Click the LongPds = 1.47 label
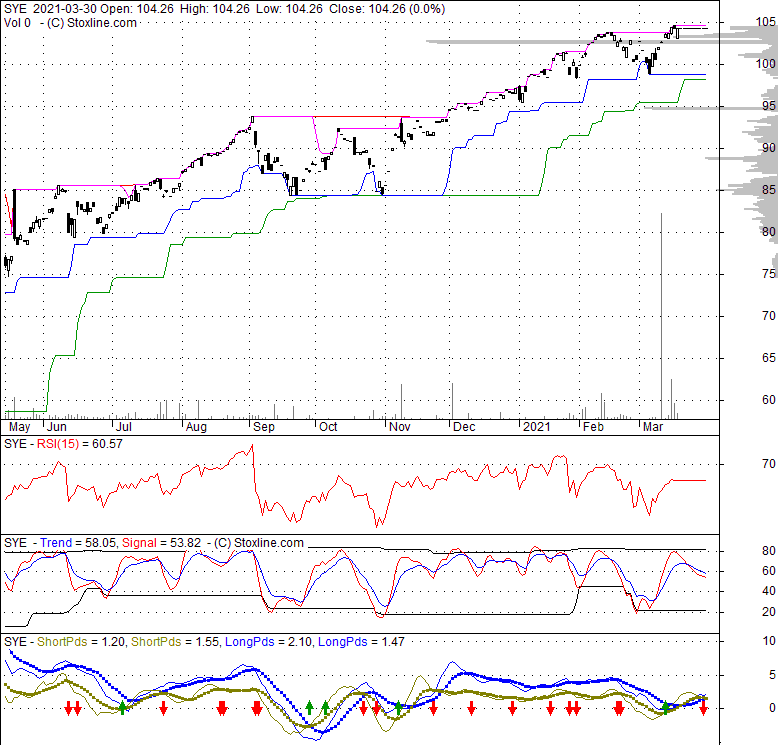Screen dimensions: 780x745 [x=361, y=642]
